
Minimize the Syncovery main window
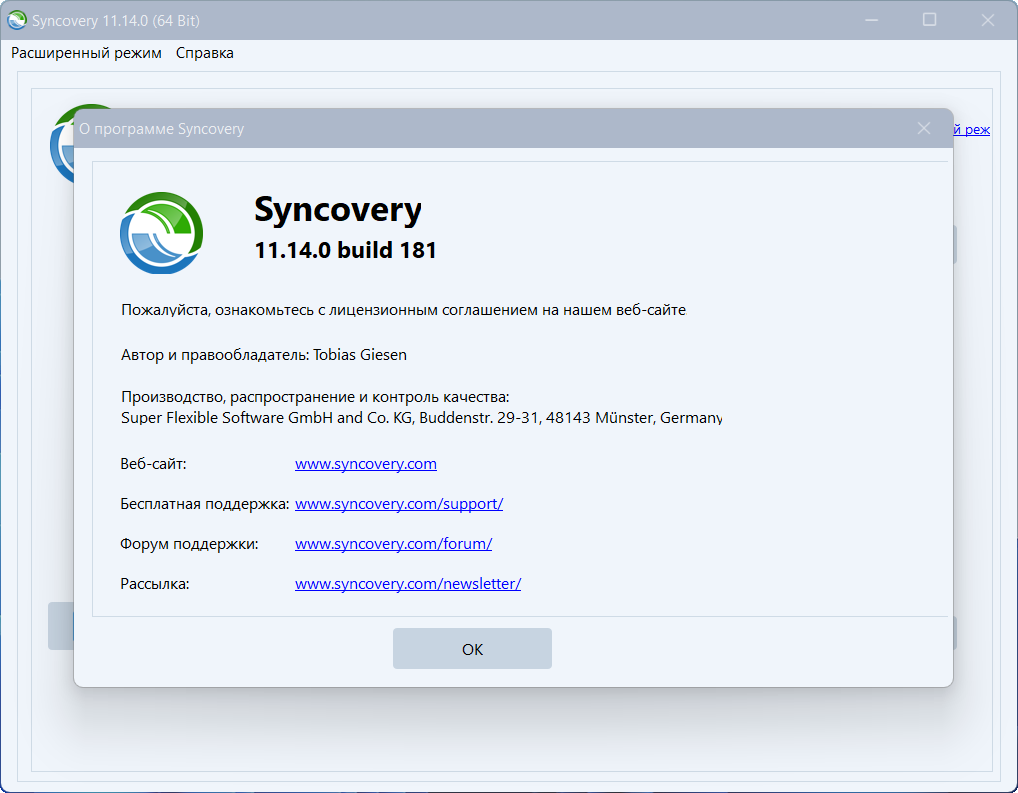click(871, 20)
